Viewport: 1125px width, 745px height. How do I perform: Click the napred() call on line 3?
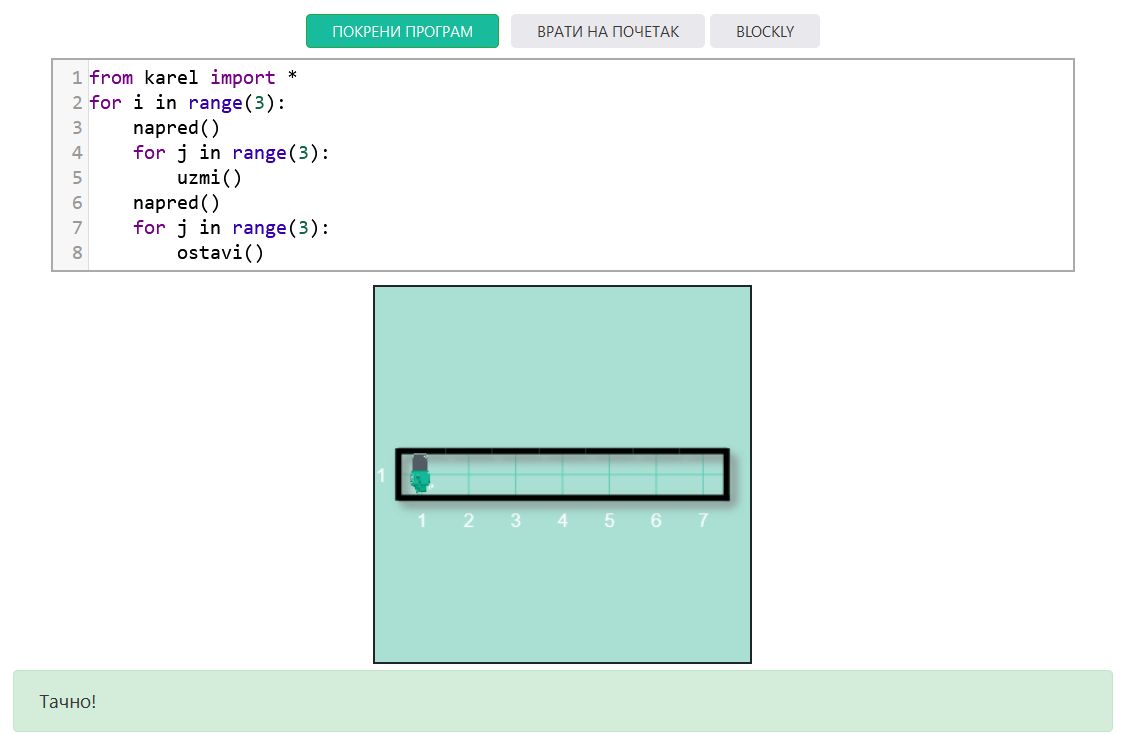click(176, 128)
